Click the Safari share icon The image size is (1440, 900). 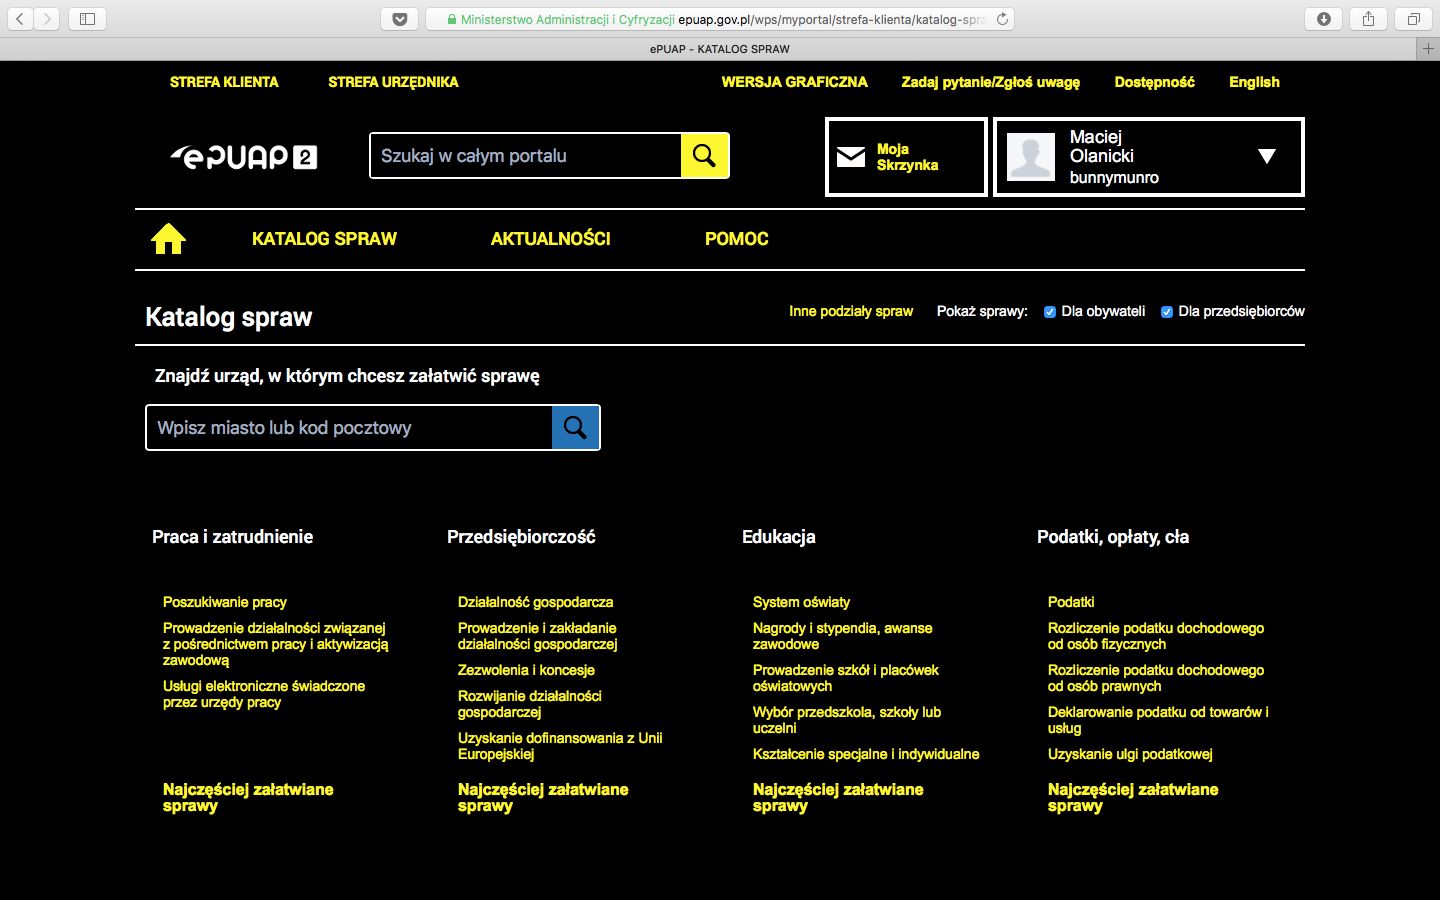[x=1369, y=19]
